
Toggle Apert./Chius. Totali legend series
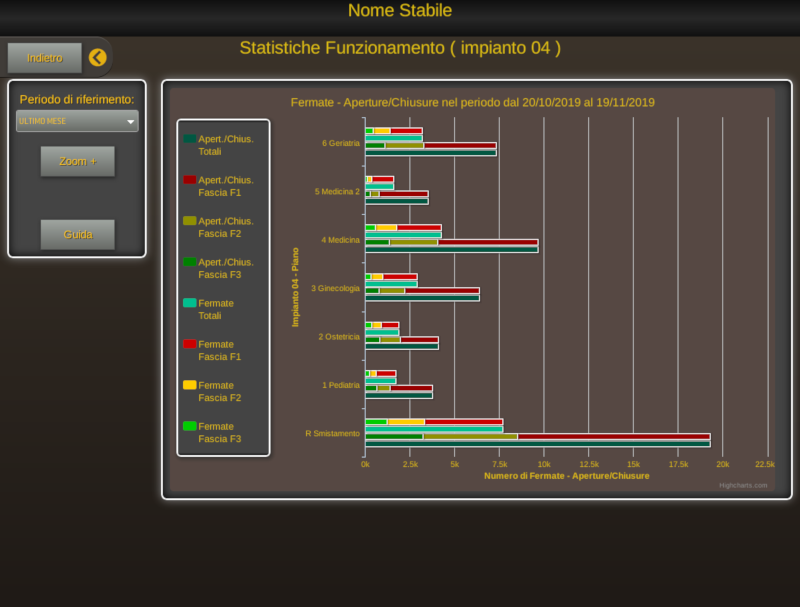coord(218,145)
